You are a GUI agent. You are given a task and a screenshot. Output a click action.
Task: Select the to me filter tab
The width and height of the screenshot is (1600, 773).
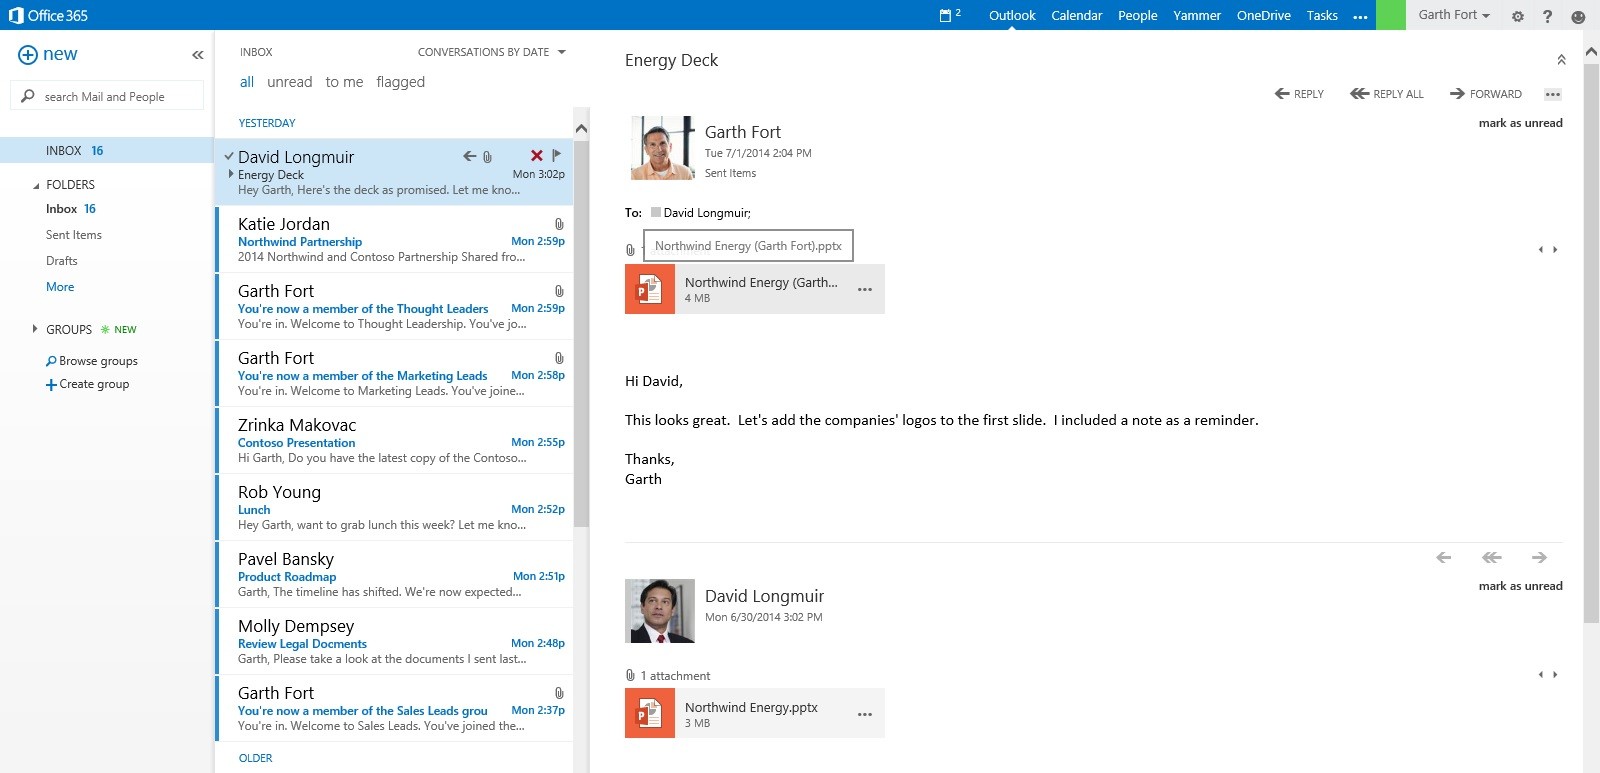[344, 82]
